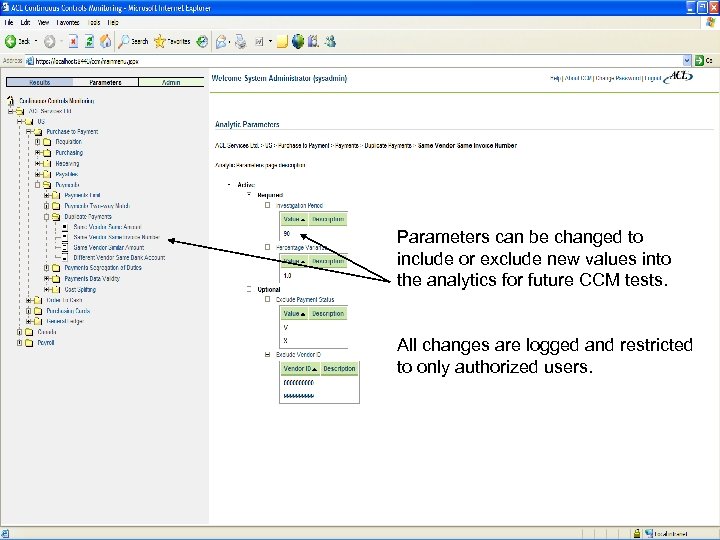Click the ACL logo at top right

coord(680,77)
